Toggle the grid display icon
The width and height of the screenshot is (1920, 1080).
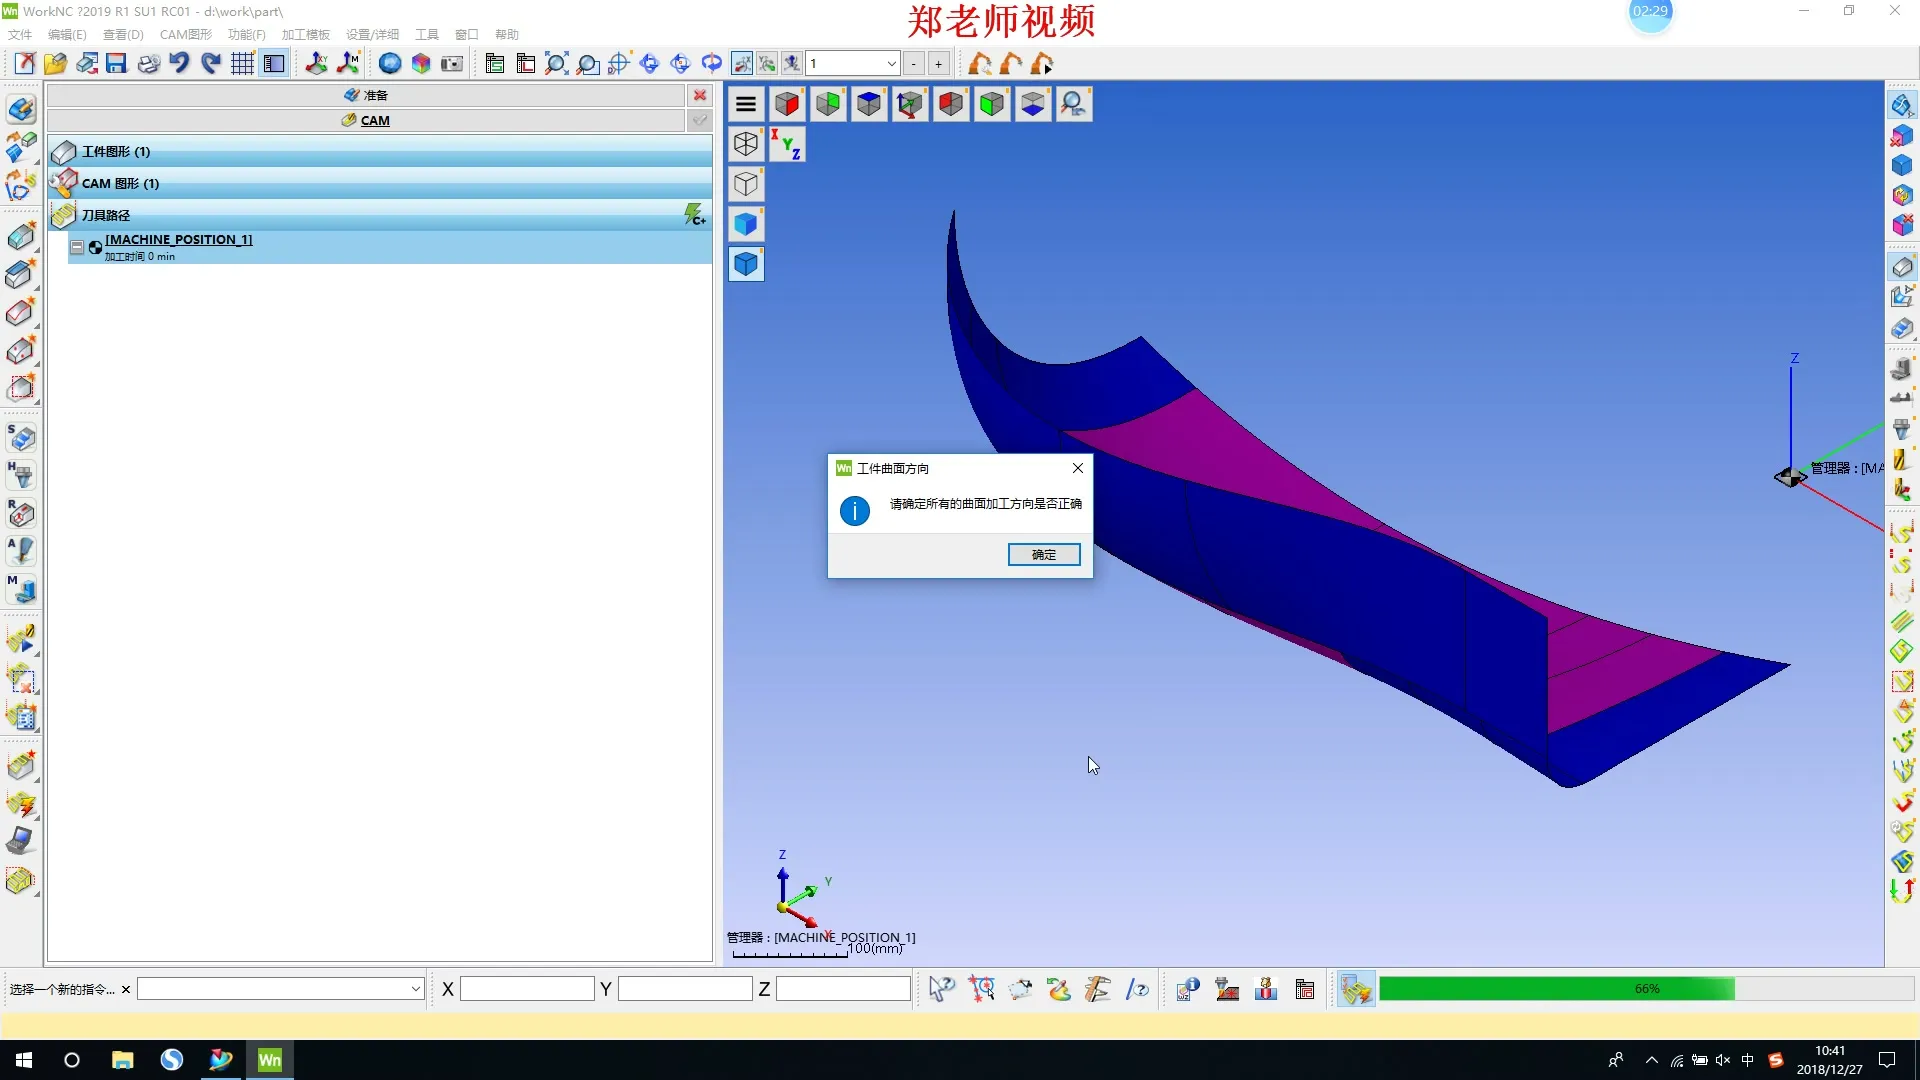click(x=242, y=64)
